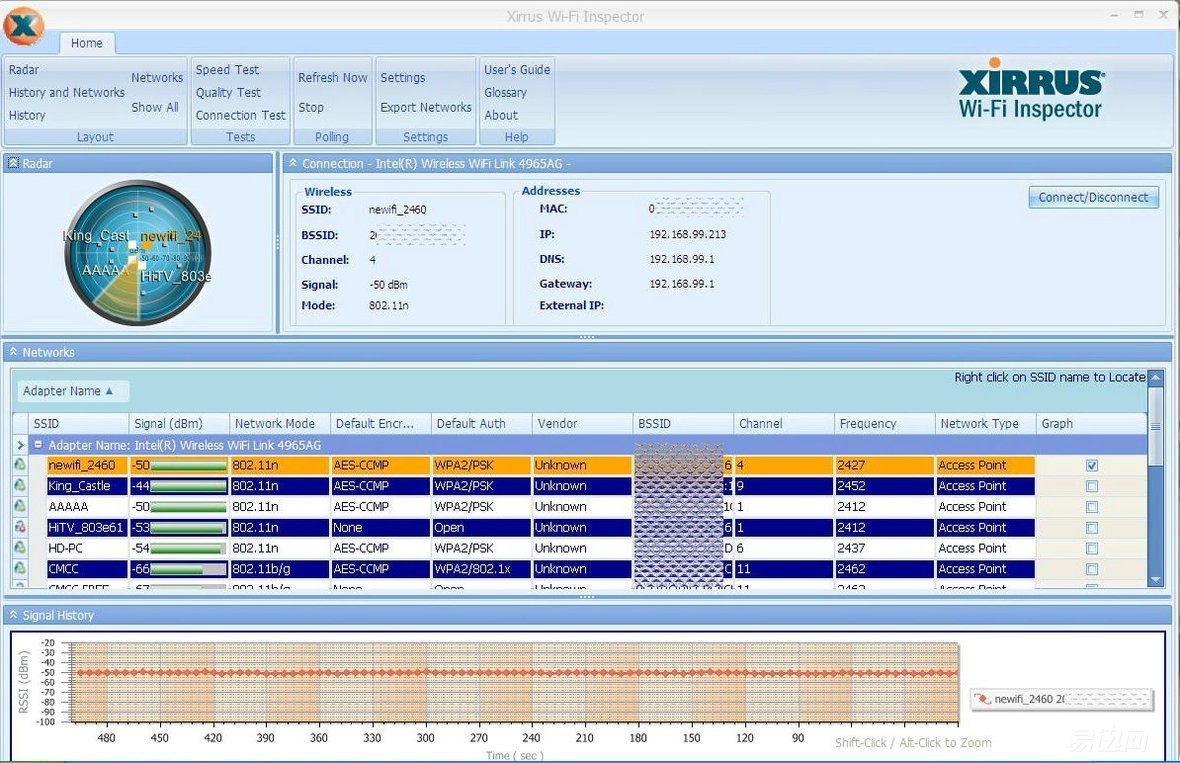Tick the Graph checkbox for CMCC
The height and width of the screenshot is (763, 1180).
(1092, 570)
